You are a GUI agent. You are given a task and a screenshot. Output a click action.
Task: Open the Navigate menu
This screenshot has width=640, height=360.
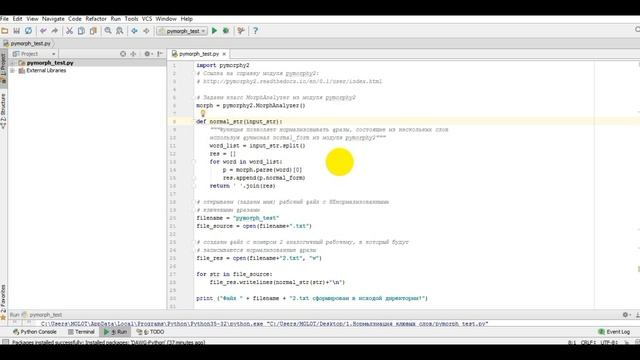pos(53,19)
